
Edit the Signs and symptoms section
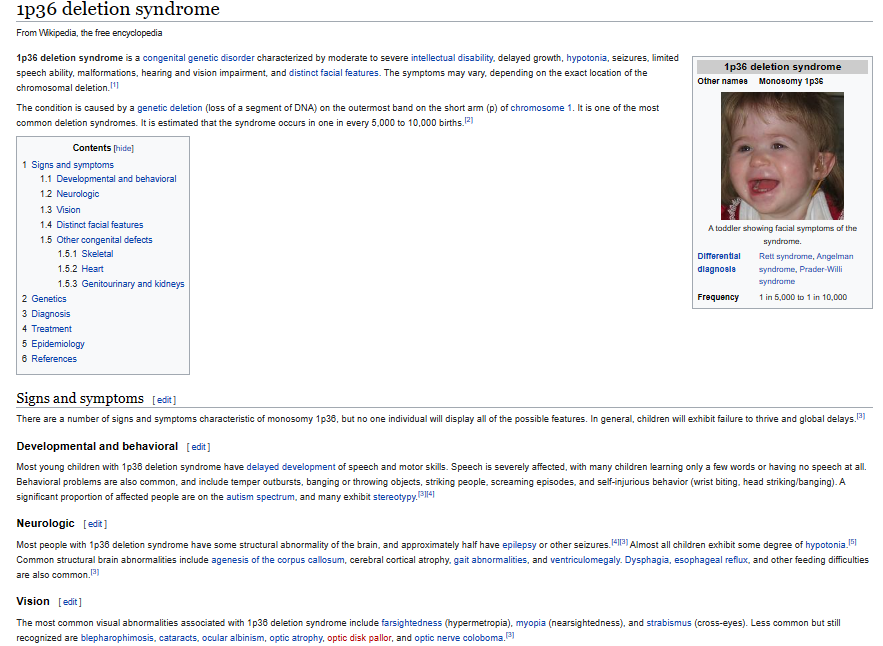click(x=164, y=400)
